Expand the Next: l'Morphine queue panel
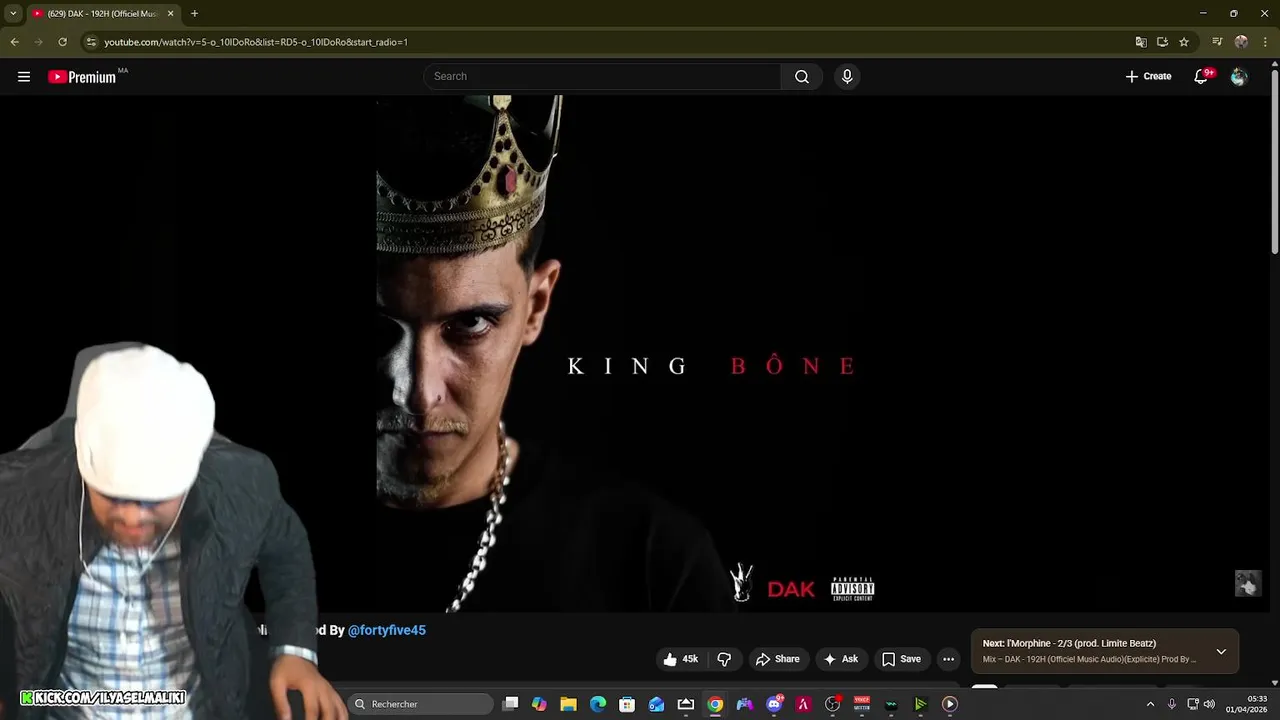The height and width of the screenshot is (720, 1280). [1221, 652]
